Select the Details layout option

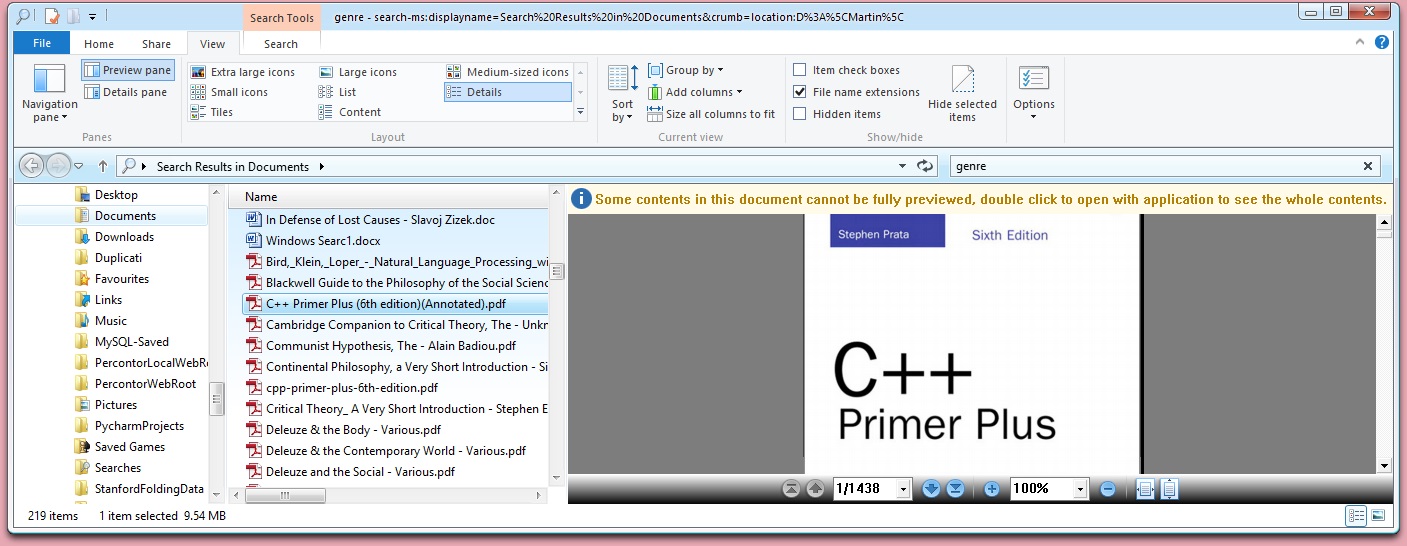(508, 92)
